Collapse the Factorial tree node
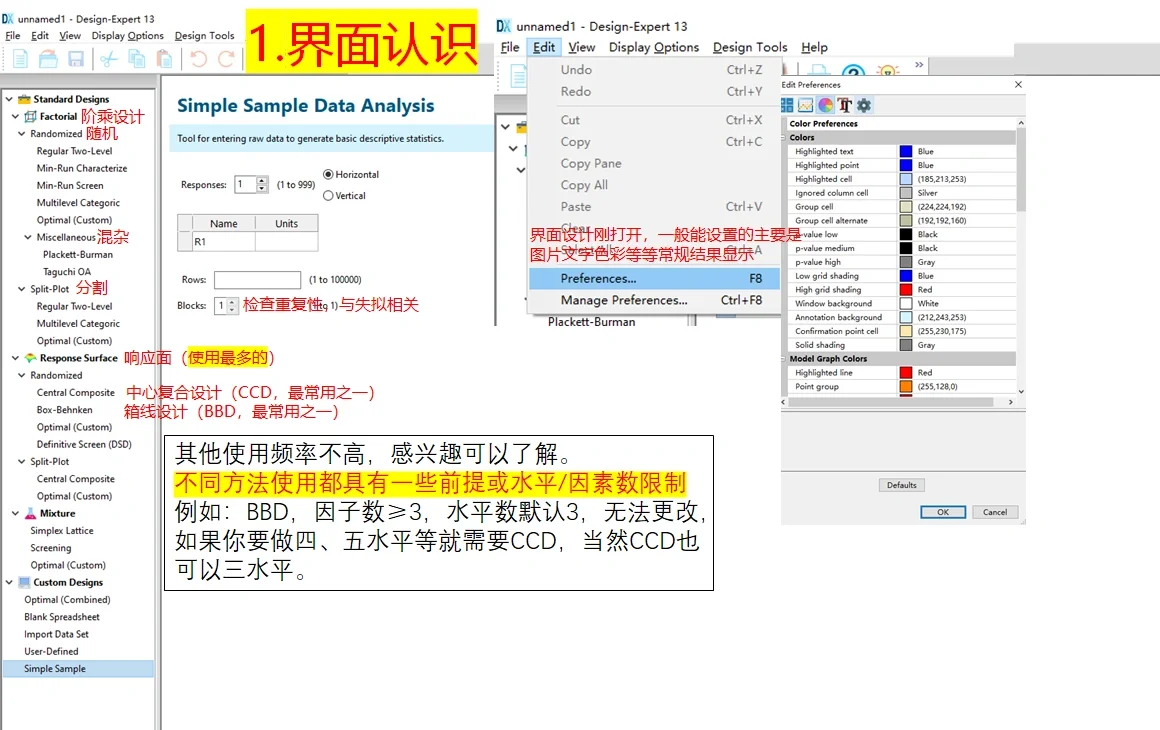 [x=15, y=116]
